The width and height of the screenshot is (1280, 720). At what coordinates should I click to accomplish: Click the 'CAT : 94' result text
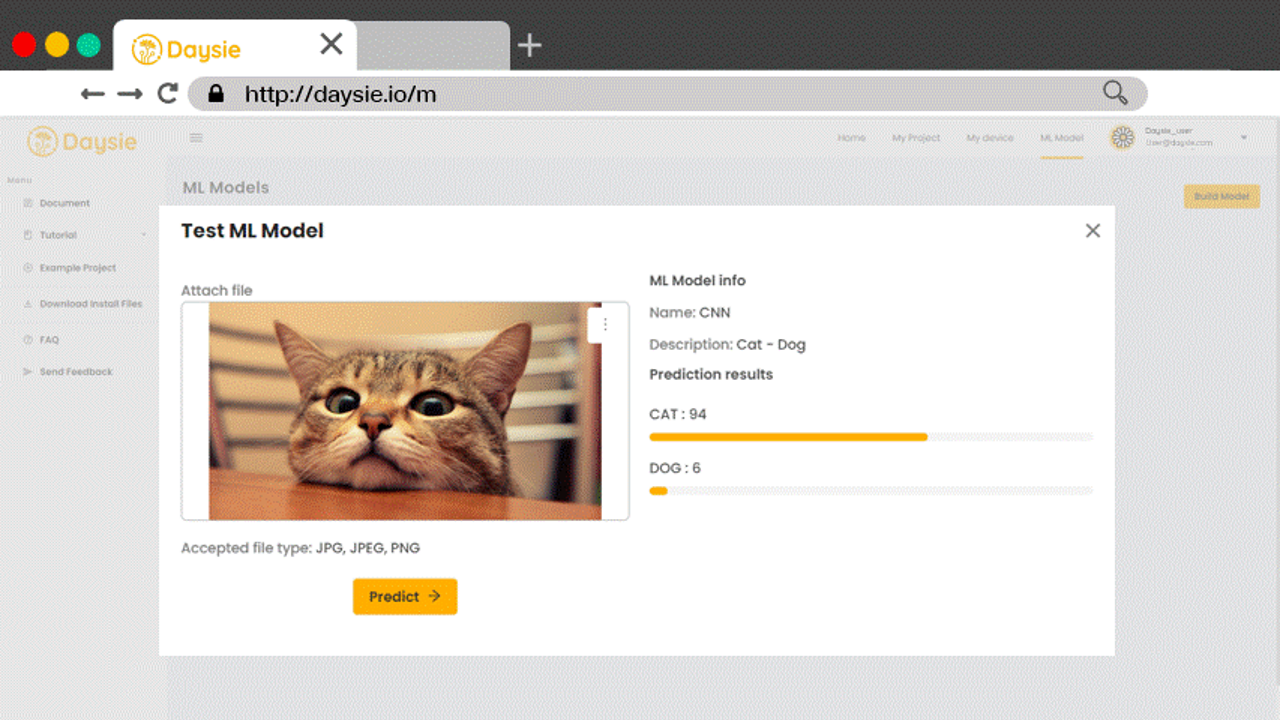click(x=678, y=414)
